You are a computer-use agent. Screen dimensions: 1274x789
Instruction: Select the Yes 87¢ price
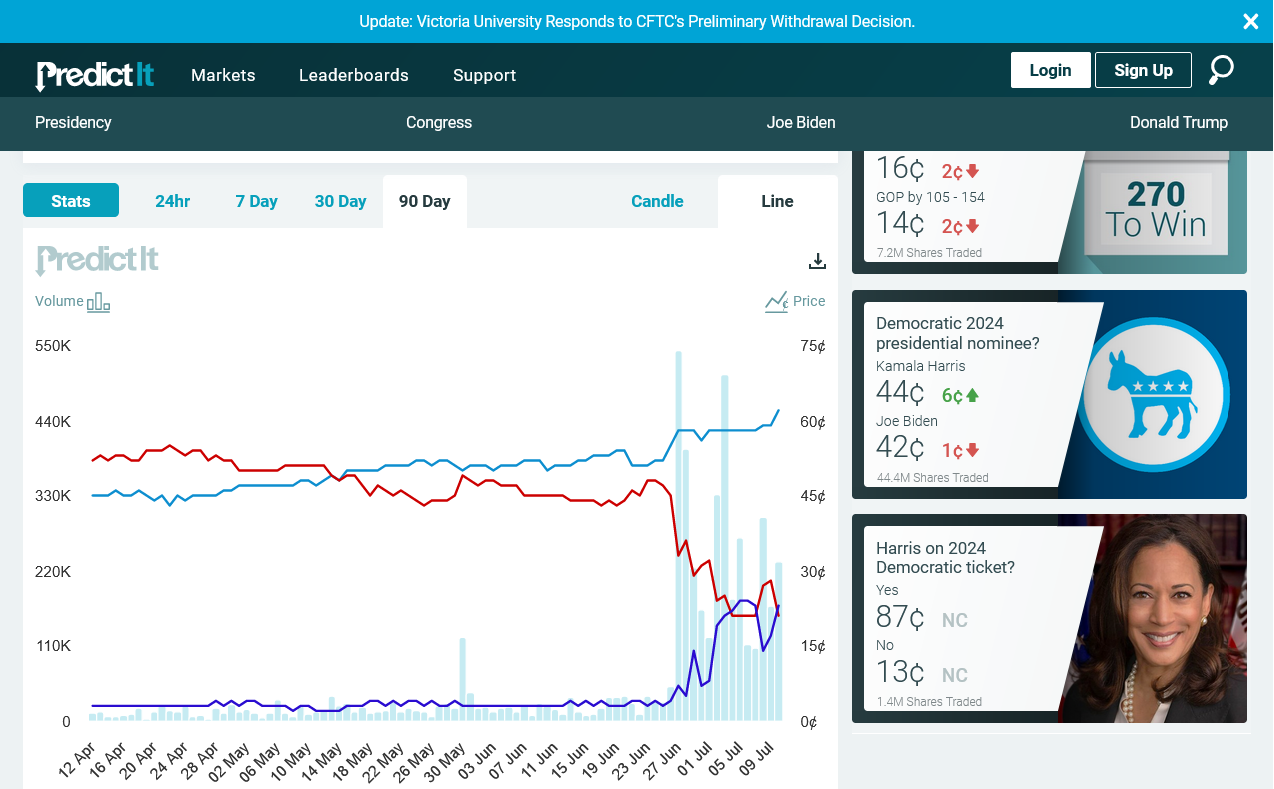click(900, 618)
